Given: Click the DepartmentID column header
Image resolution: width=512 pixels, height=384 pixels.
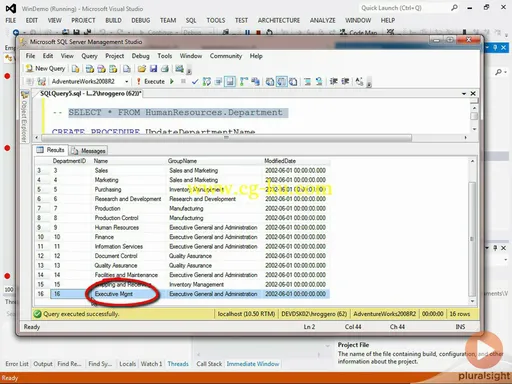Looking at the screenshot, I should [69, 161].
